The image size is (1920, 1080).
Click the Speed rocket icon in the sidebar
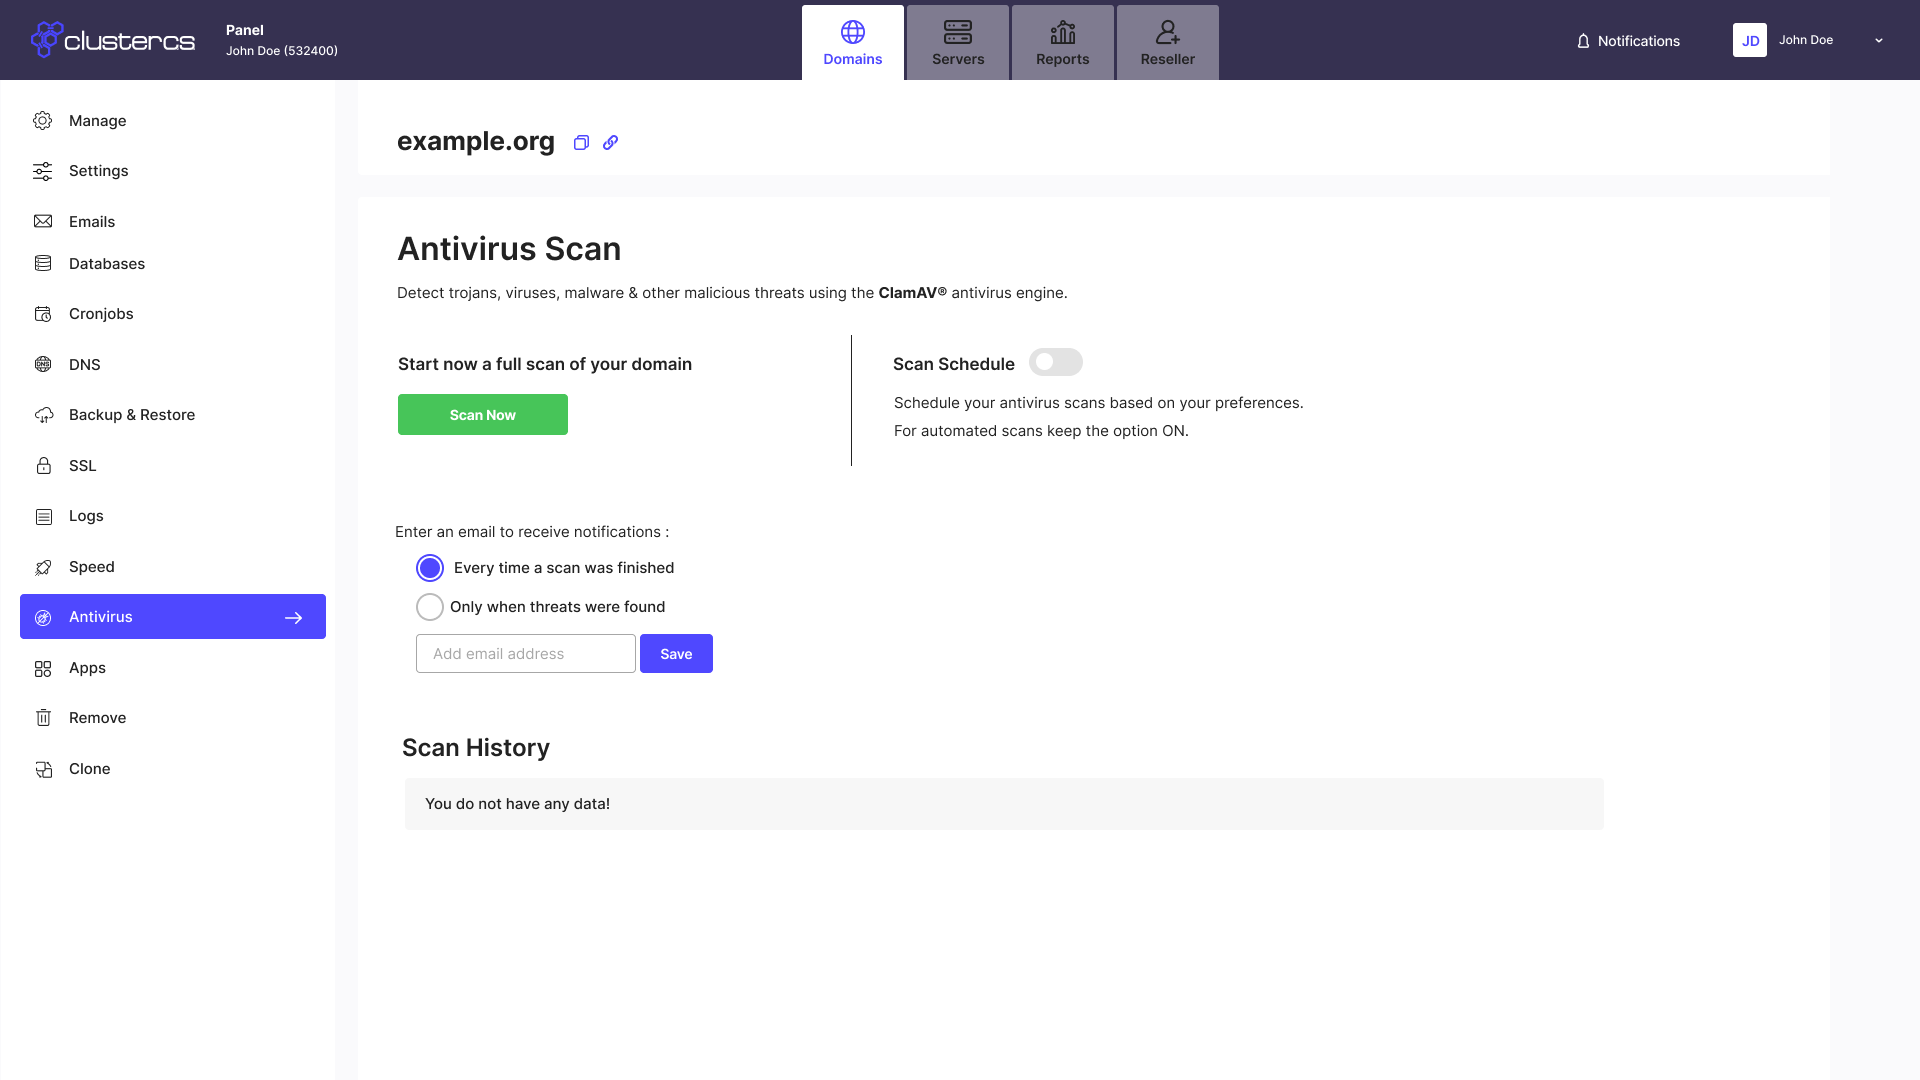[x=43, y=567]
